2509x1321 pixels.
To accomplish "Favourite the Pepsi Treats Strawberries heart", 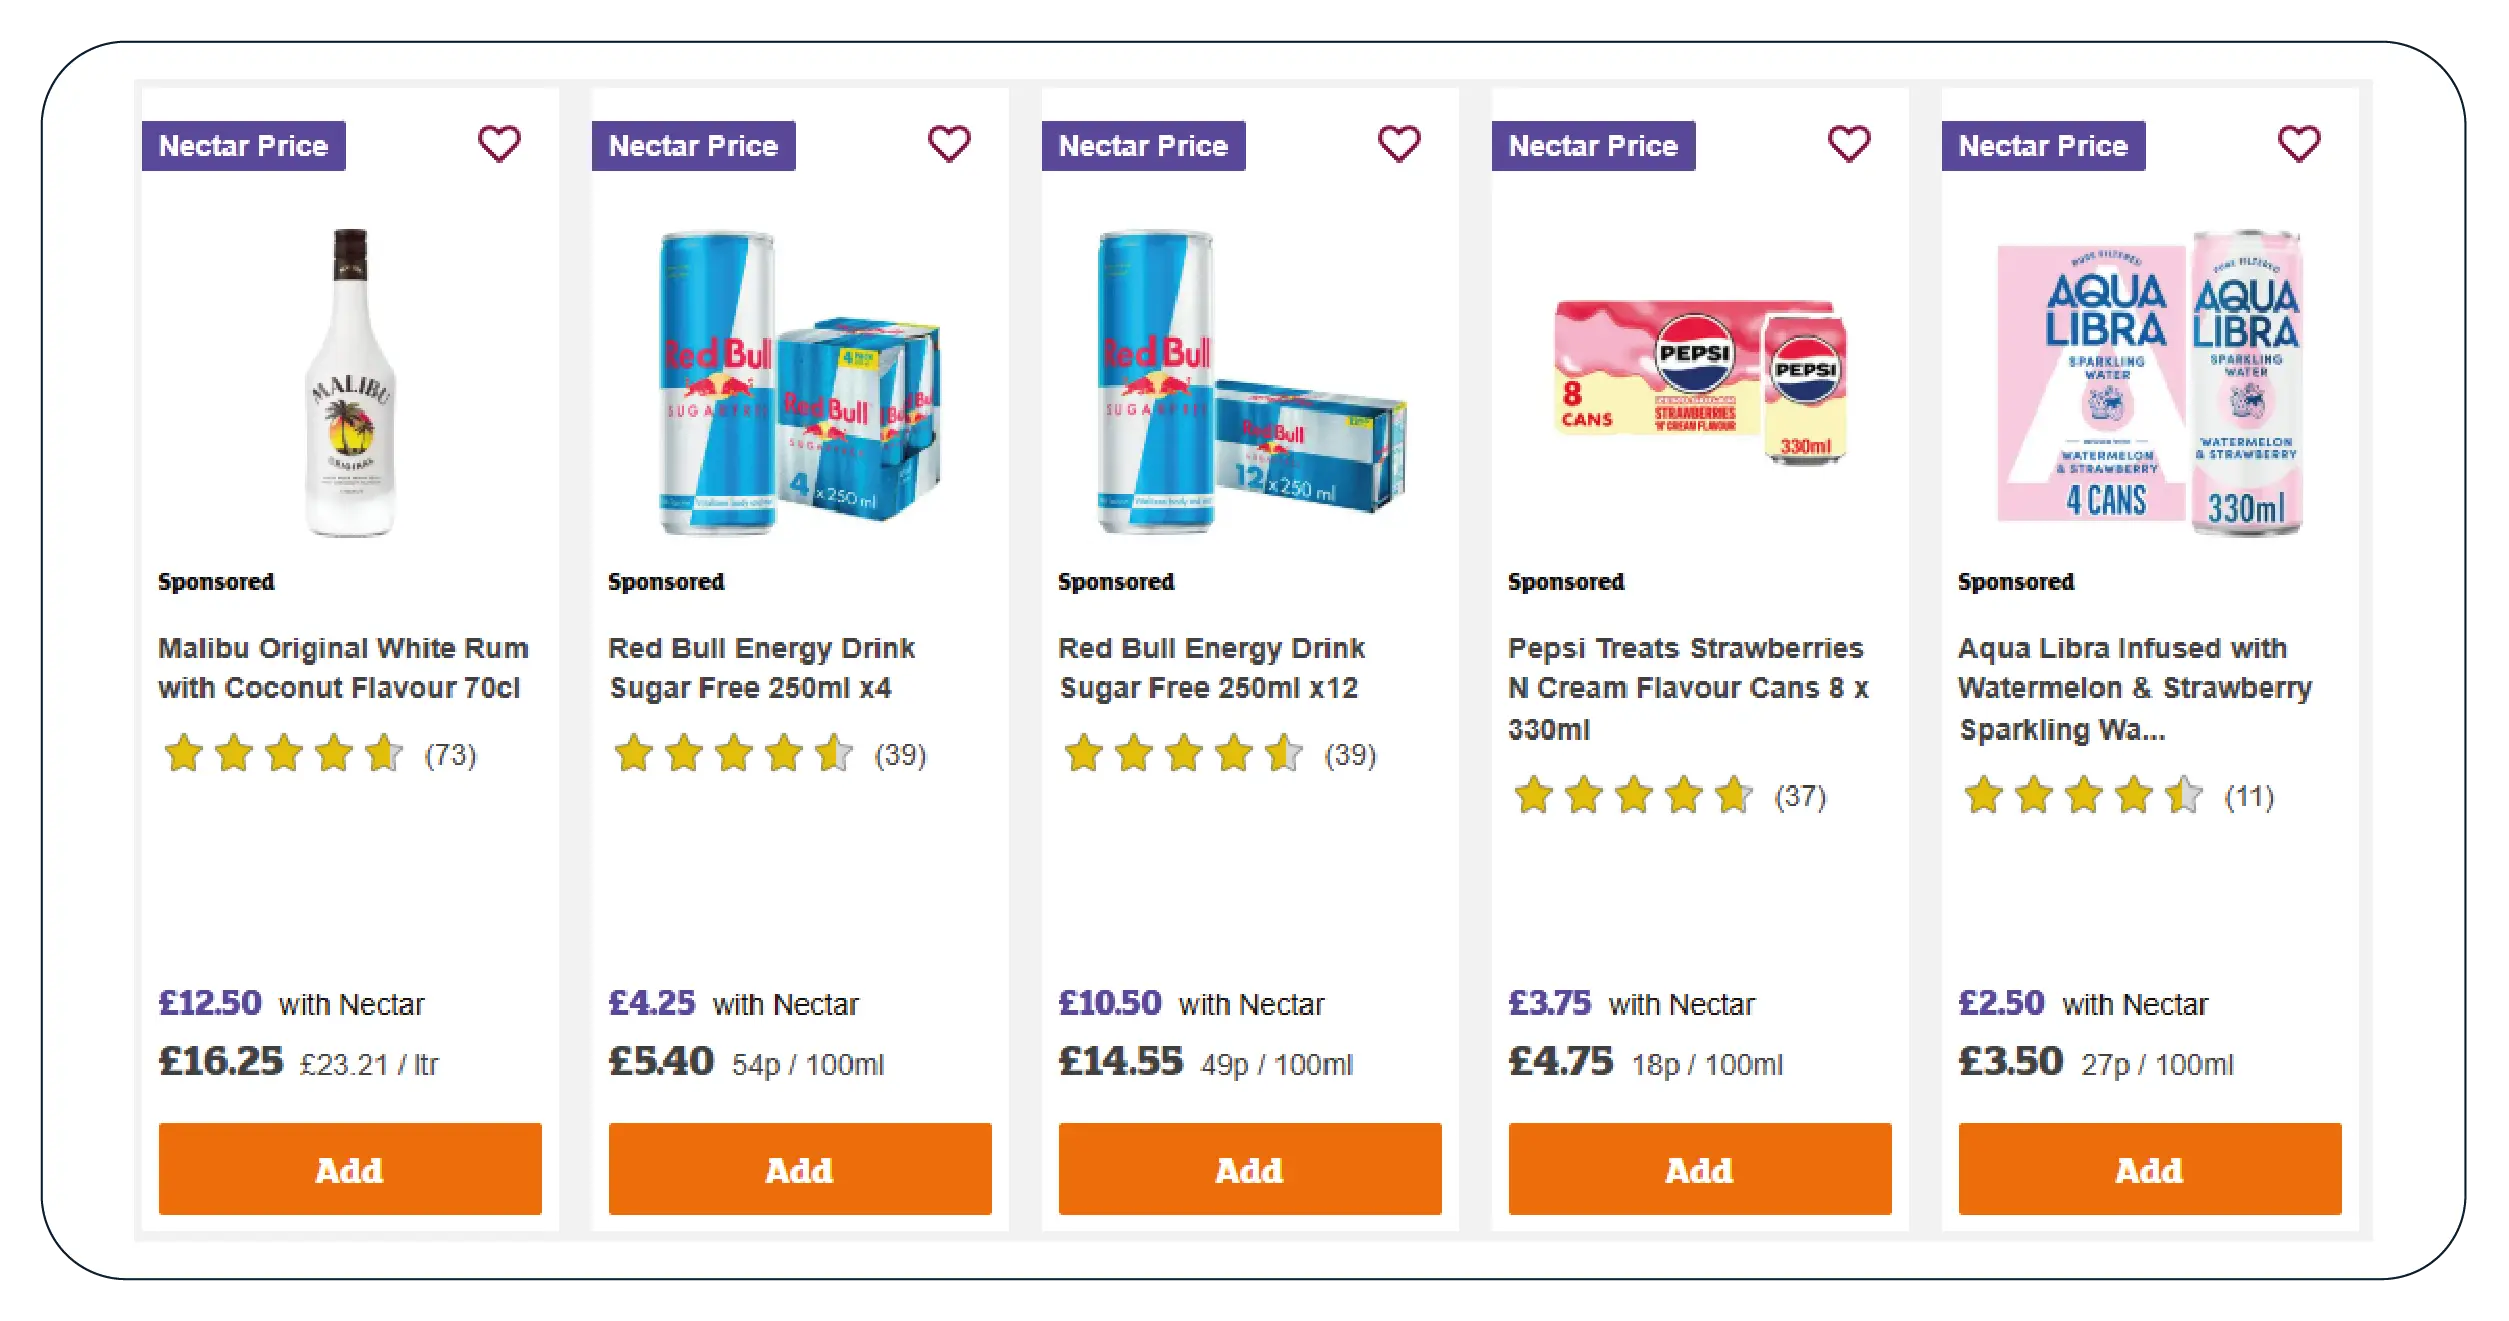I will tap(1849, 144).
